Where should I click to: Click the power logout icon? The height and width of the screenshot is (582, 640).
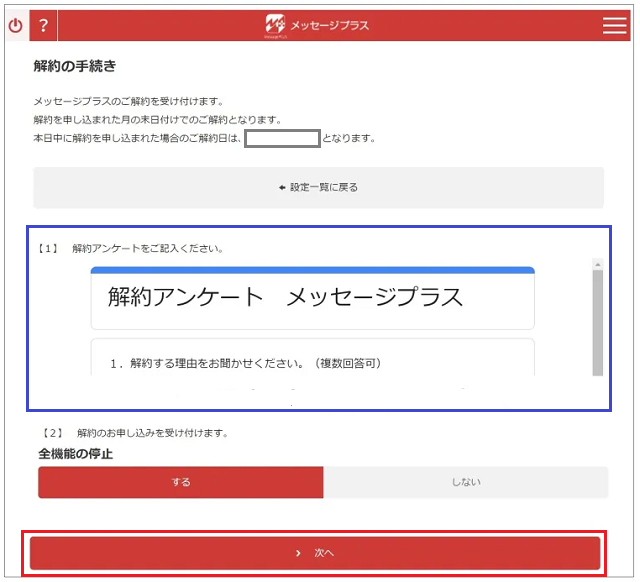[16, 26]
